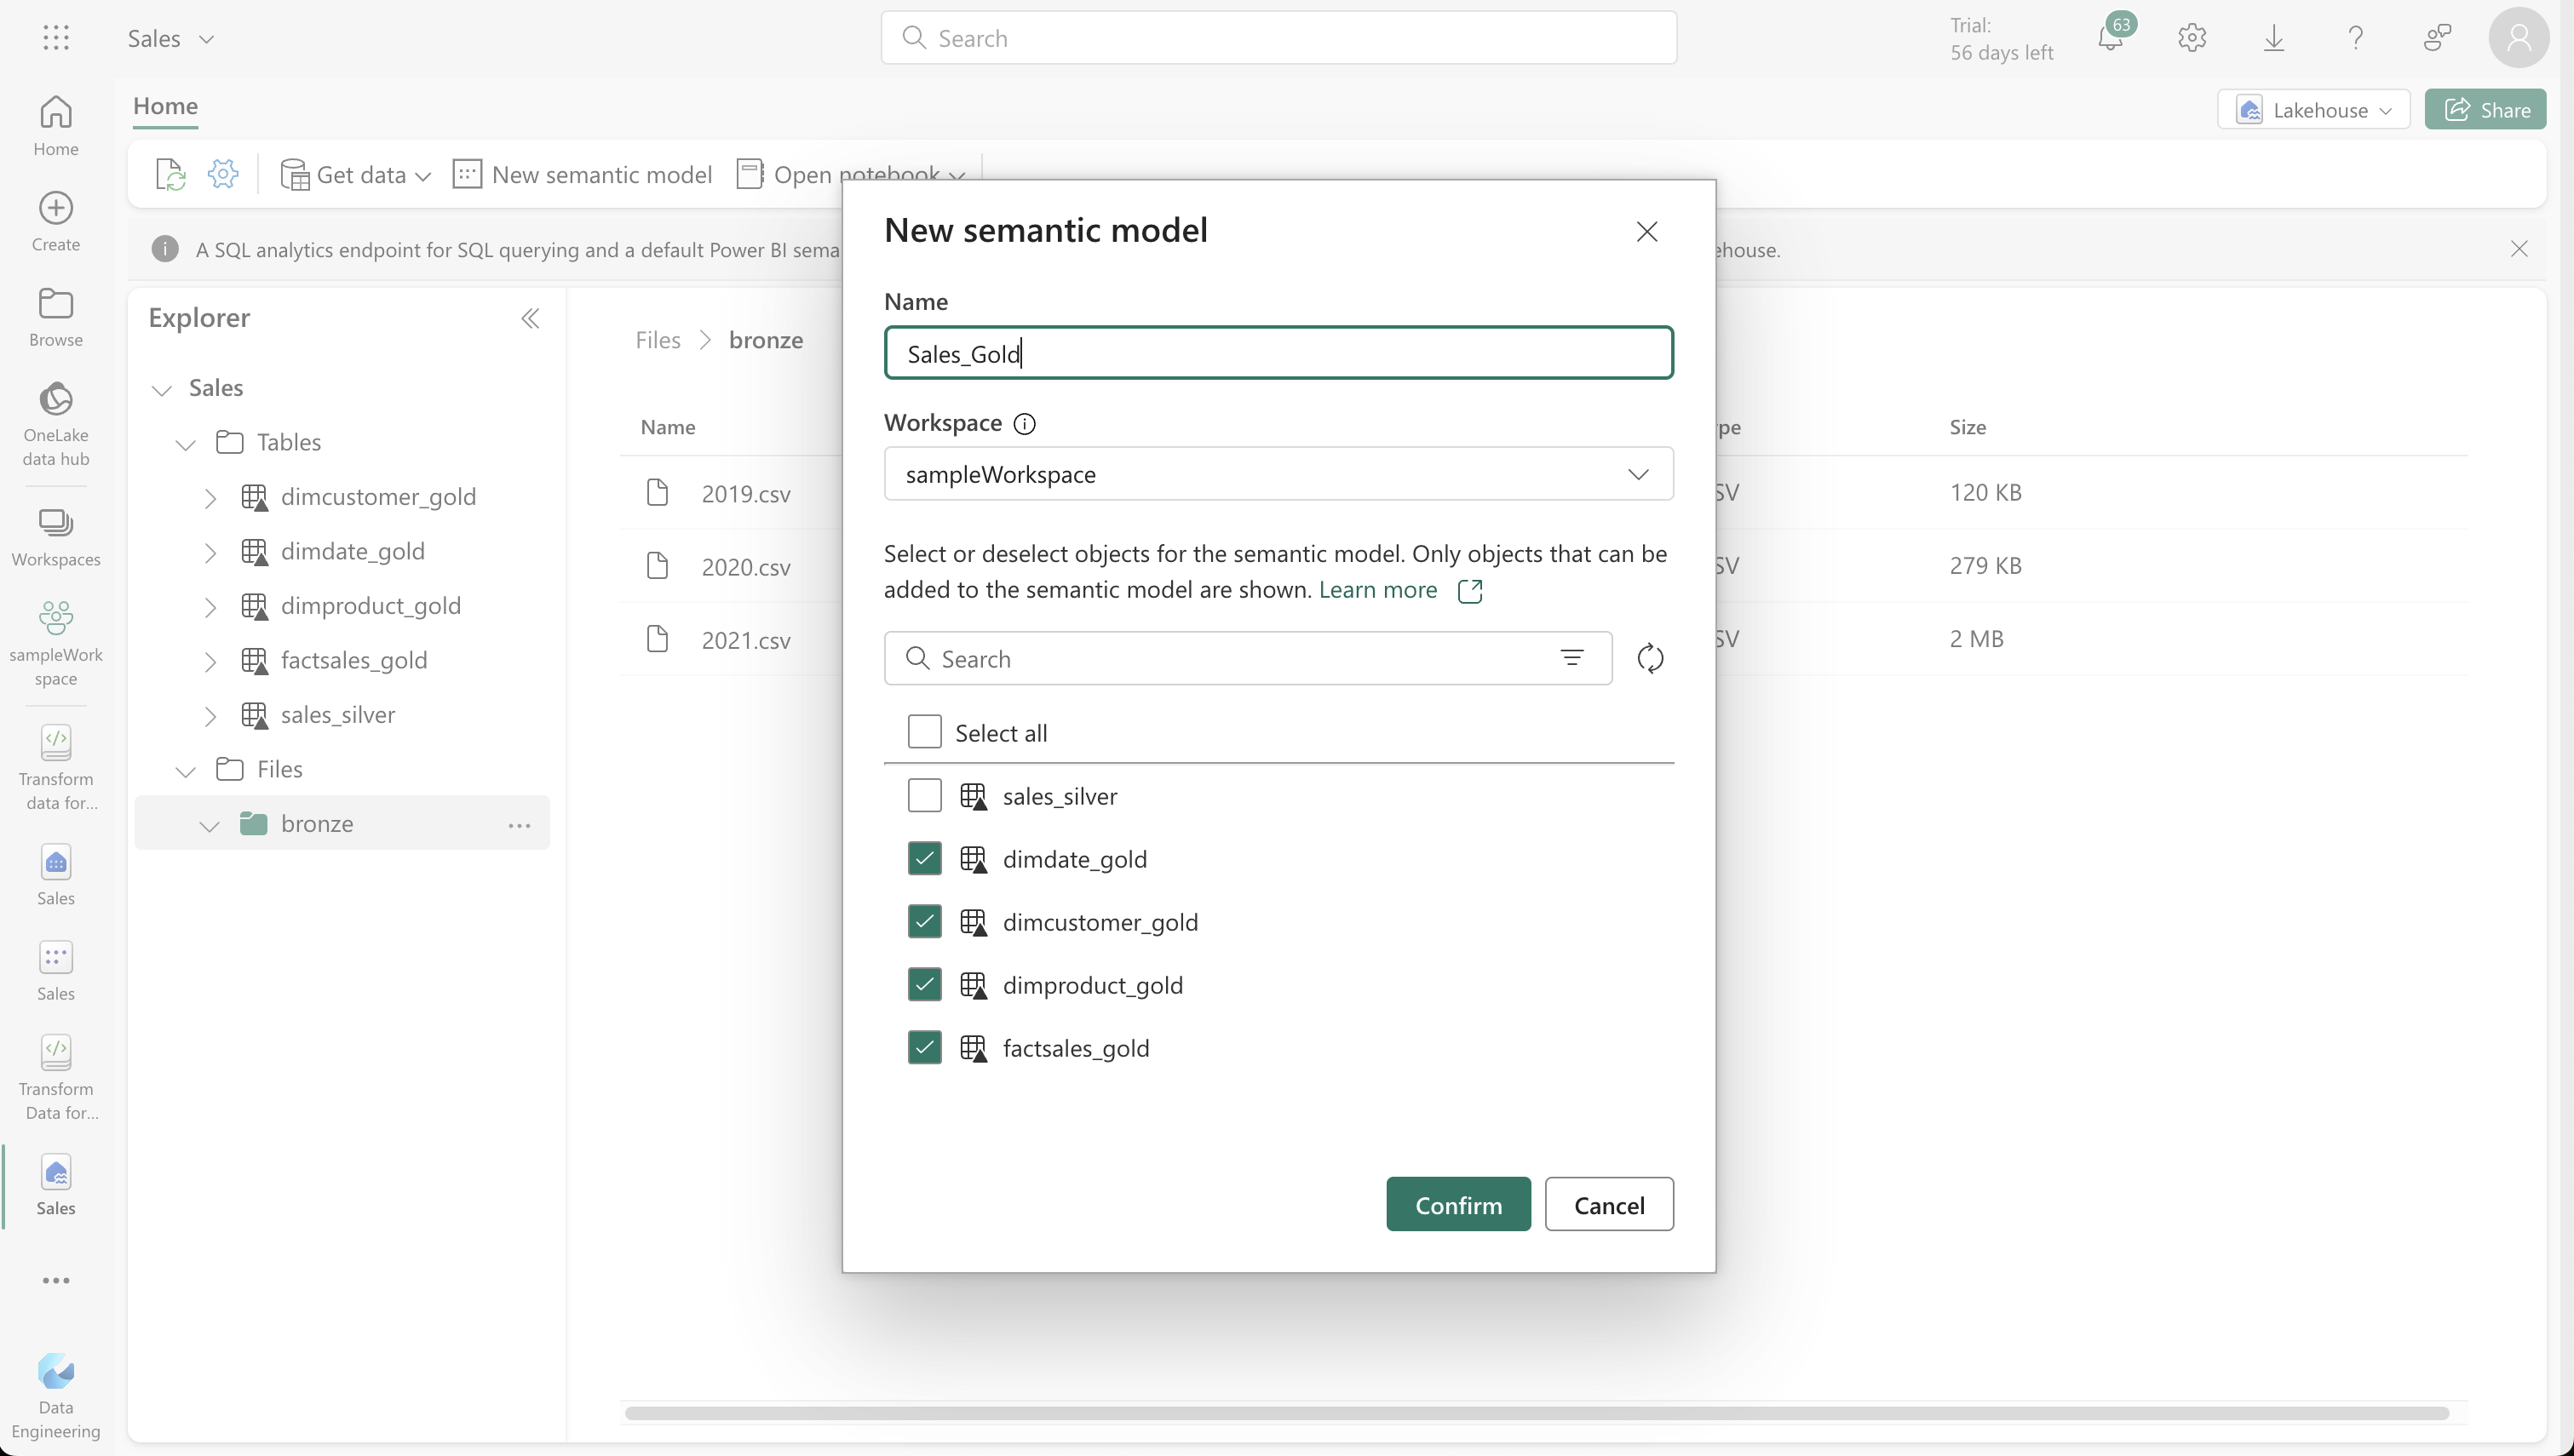This screenshot has width=2574, height=1456.
Task: Collapse the Tables folder
Action: (185, 444)
